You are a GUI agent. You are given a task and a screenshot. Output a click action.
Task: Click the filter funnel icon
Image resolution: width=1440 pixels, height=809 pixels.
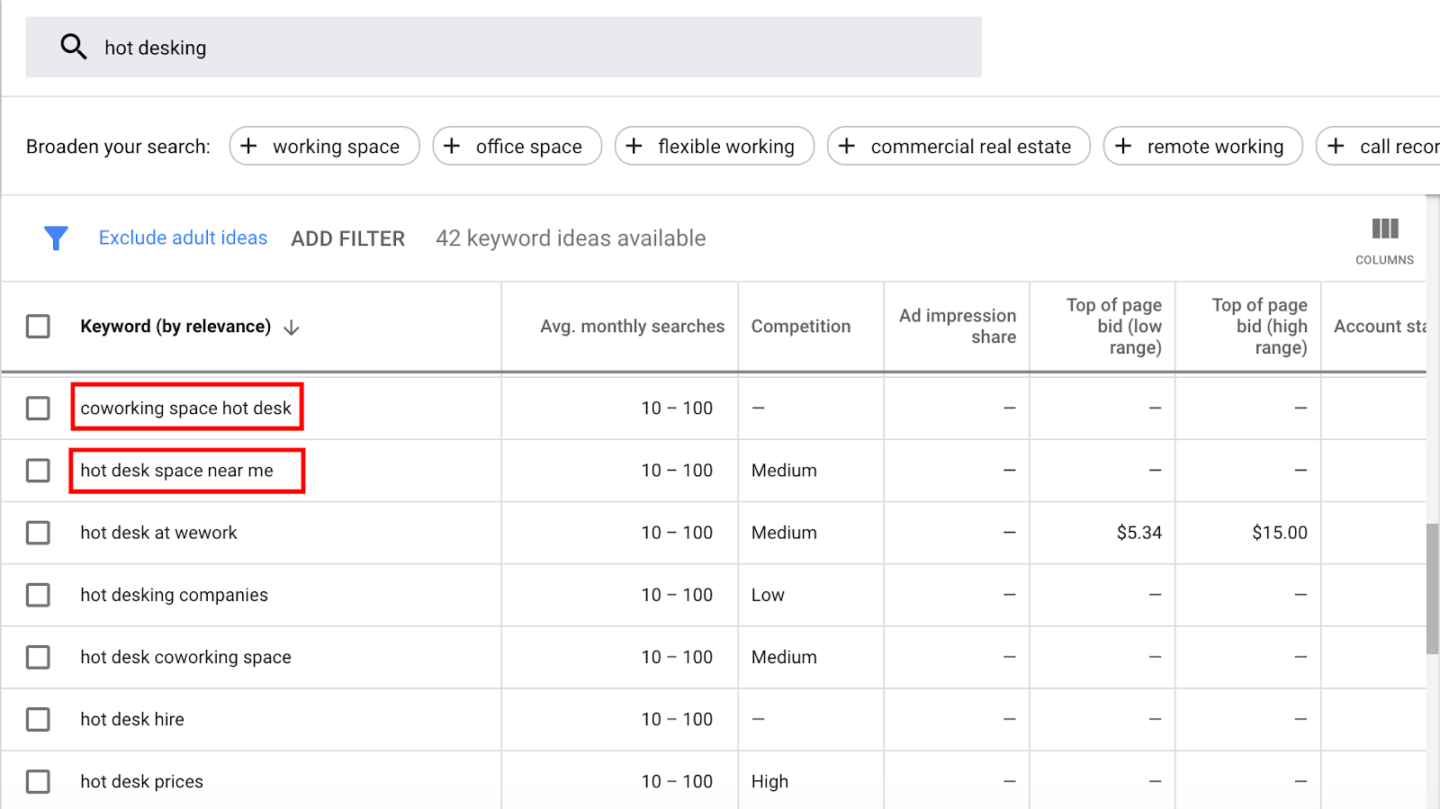[56, 238]
